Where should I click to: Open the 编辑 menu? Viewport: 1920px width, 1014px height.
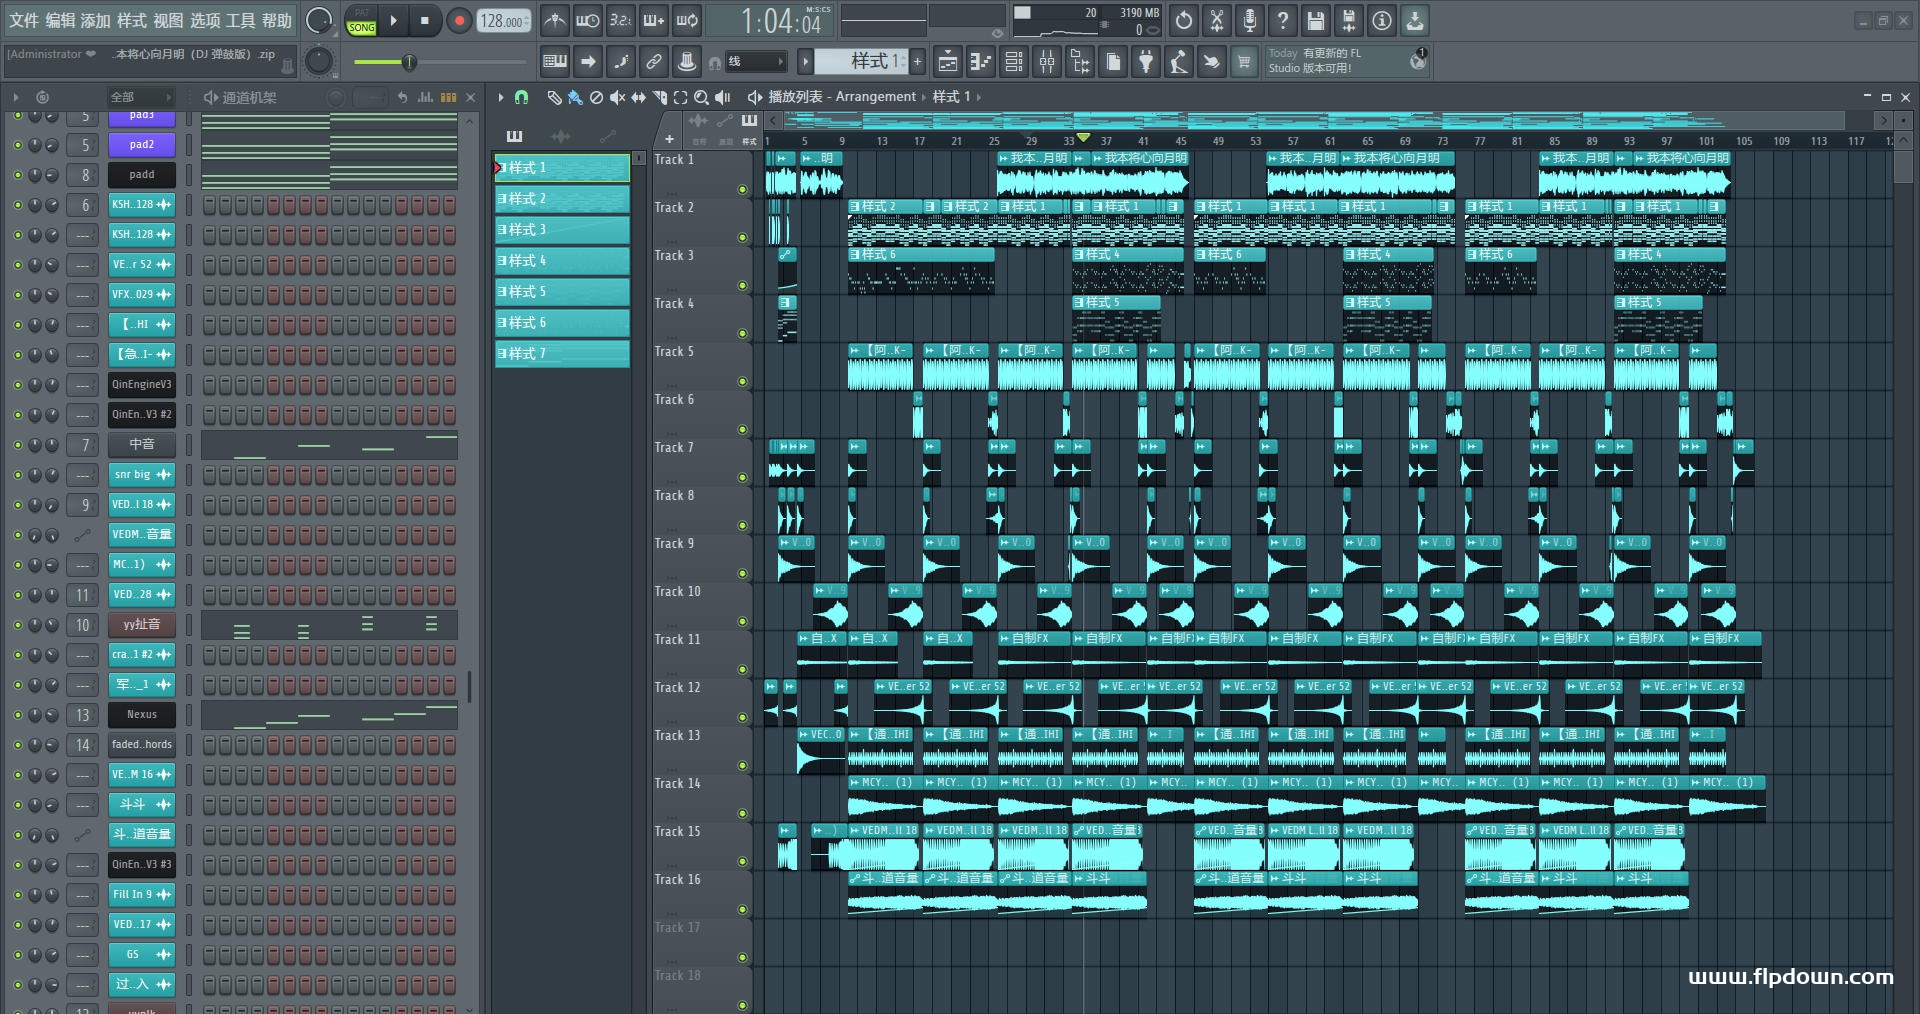59,20
